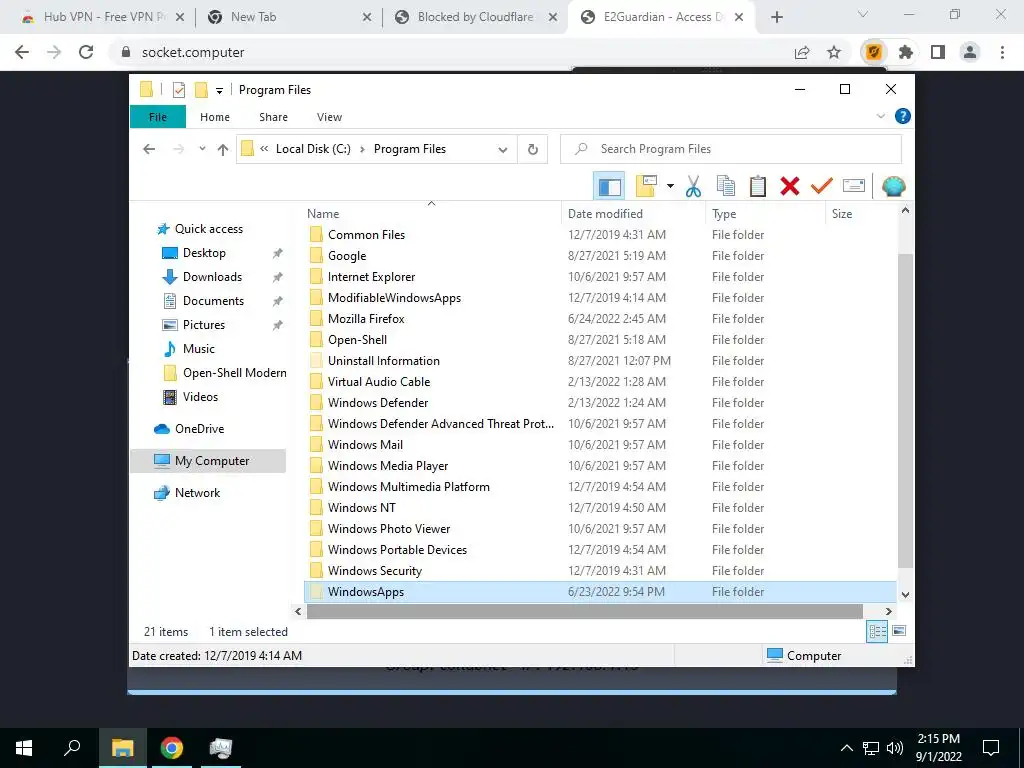Click the Cut scissors icon

tap(693, 187)
